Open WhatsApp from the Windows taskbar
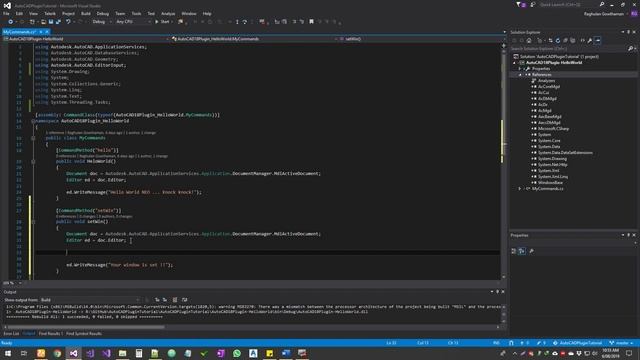Viewport: 640px width, 360px height. pyautogui.click(x=237, y=353)
